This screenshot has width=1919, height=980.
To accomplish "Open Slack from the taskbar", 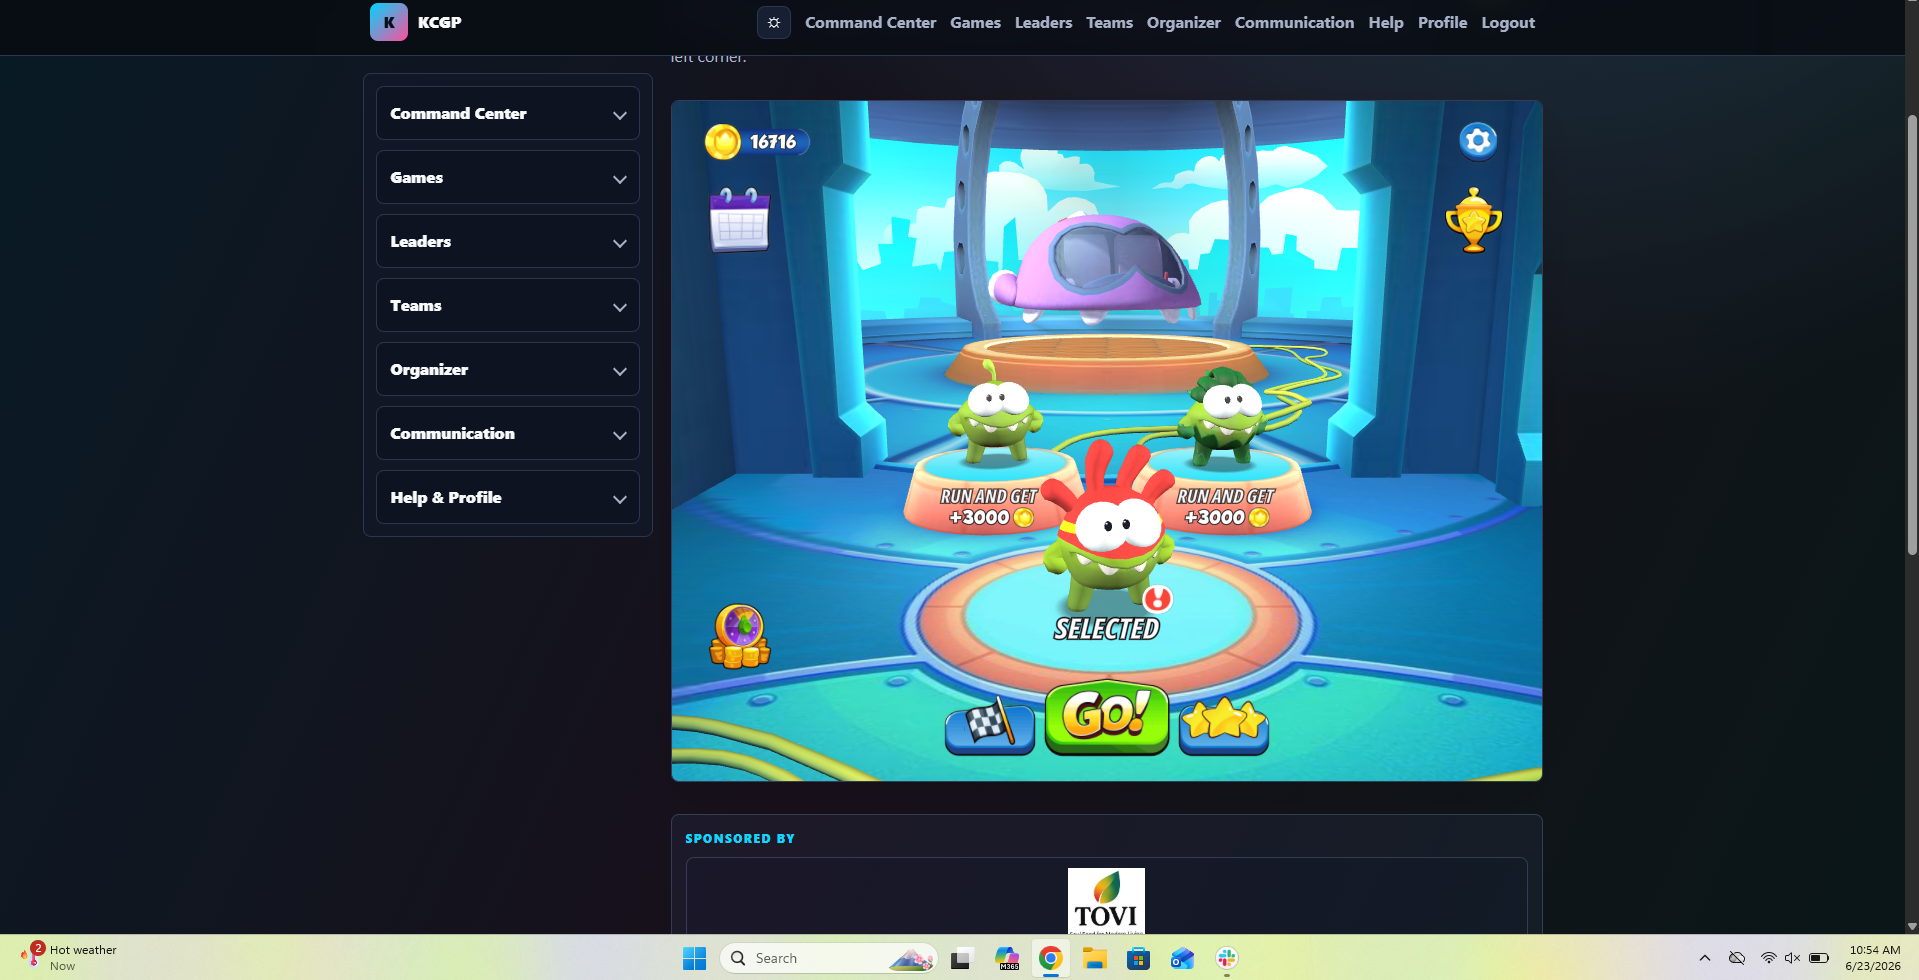I will 1226,958.
